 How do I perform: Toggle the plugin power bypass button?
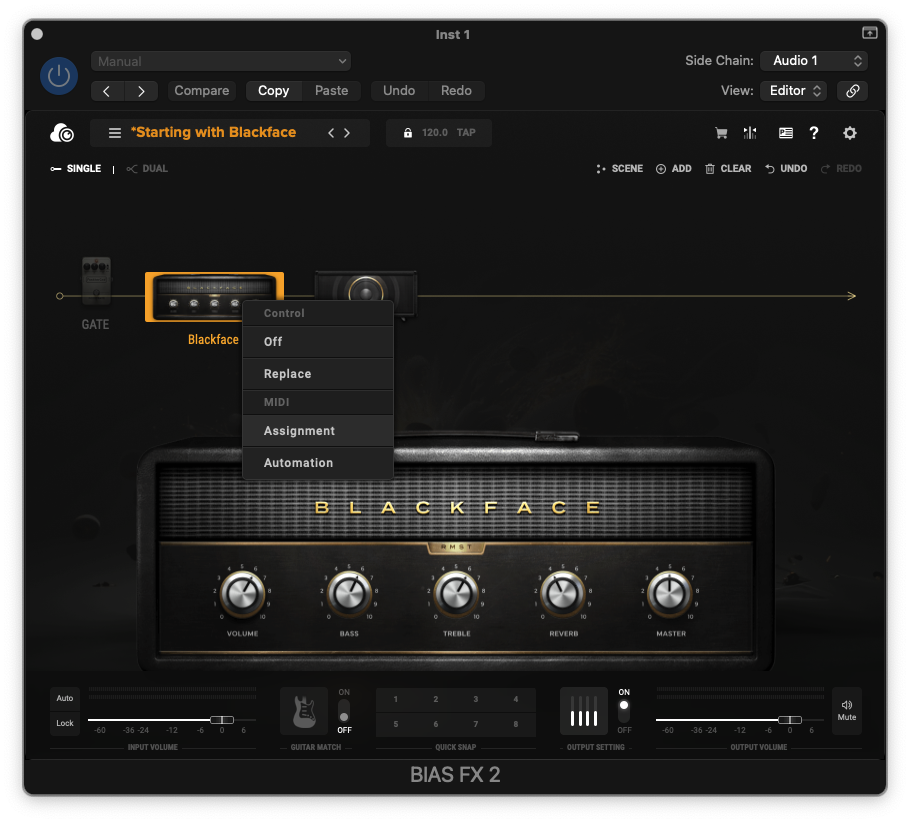[x=59, y=75]
